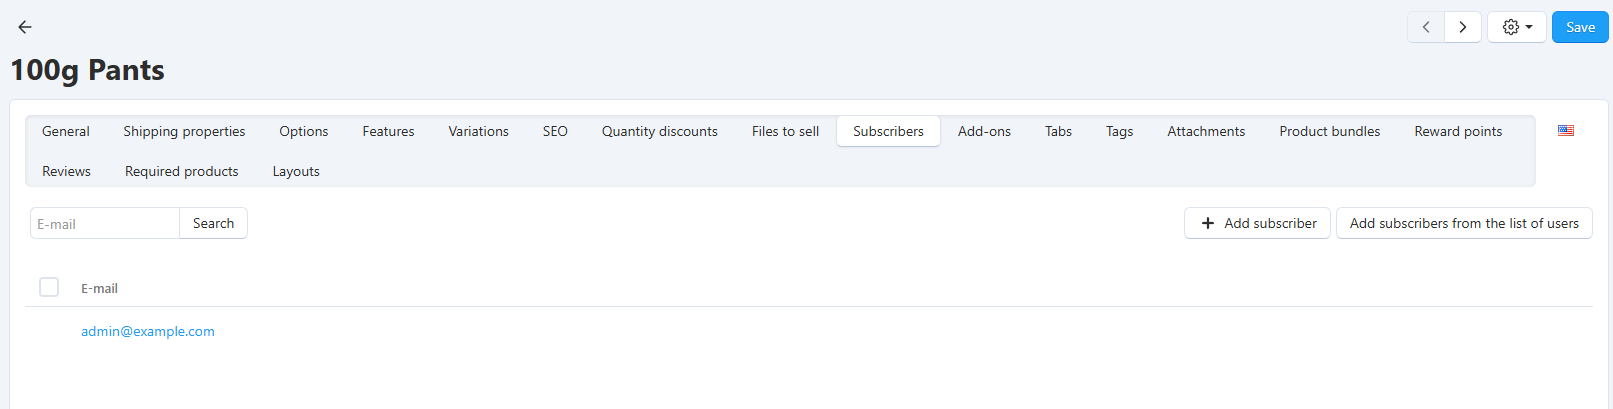Viewport: 1613px width, 409px height.
Task: Open the admin@example.com subscriber link
Action: coord(148,331)
